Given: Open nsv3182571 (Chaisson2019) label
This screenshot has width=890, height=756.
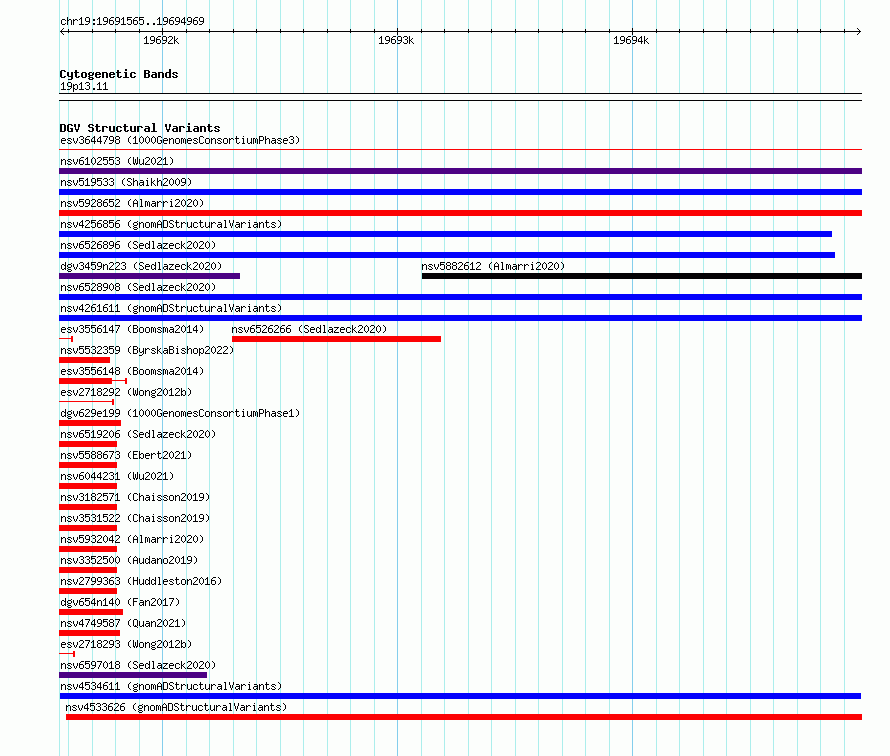Looking at the screenshot, I should [135, 497].
